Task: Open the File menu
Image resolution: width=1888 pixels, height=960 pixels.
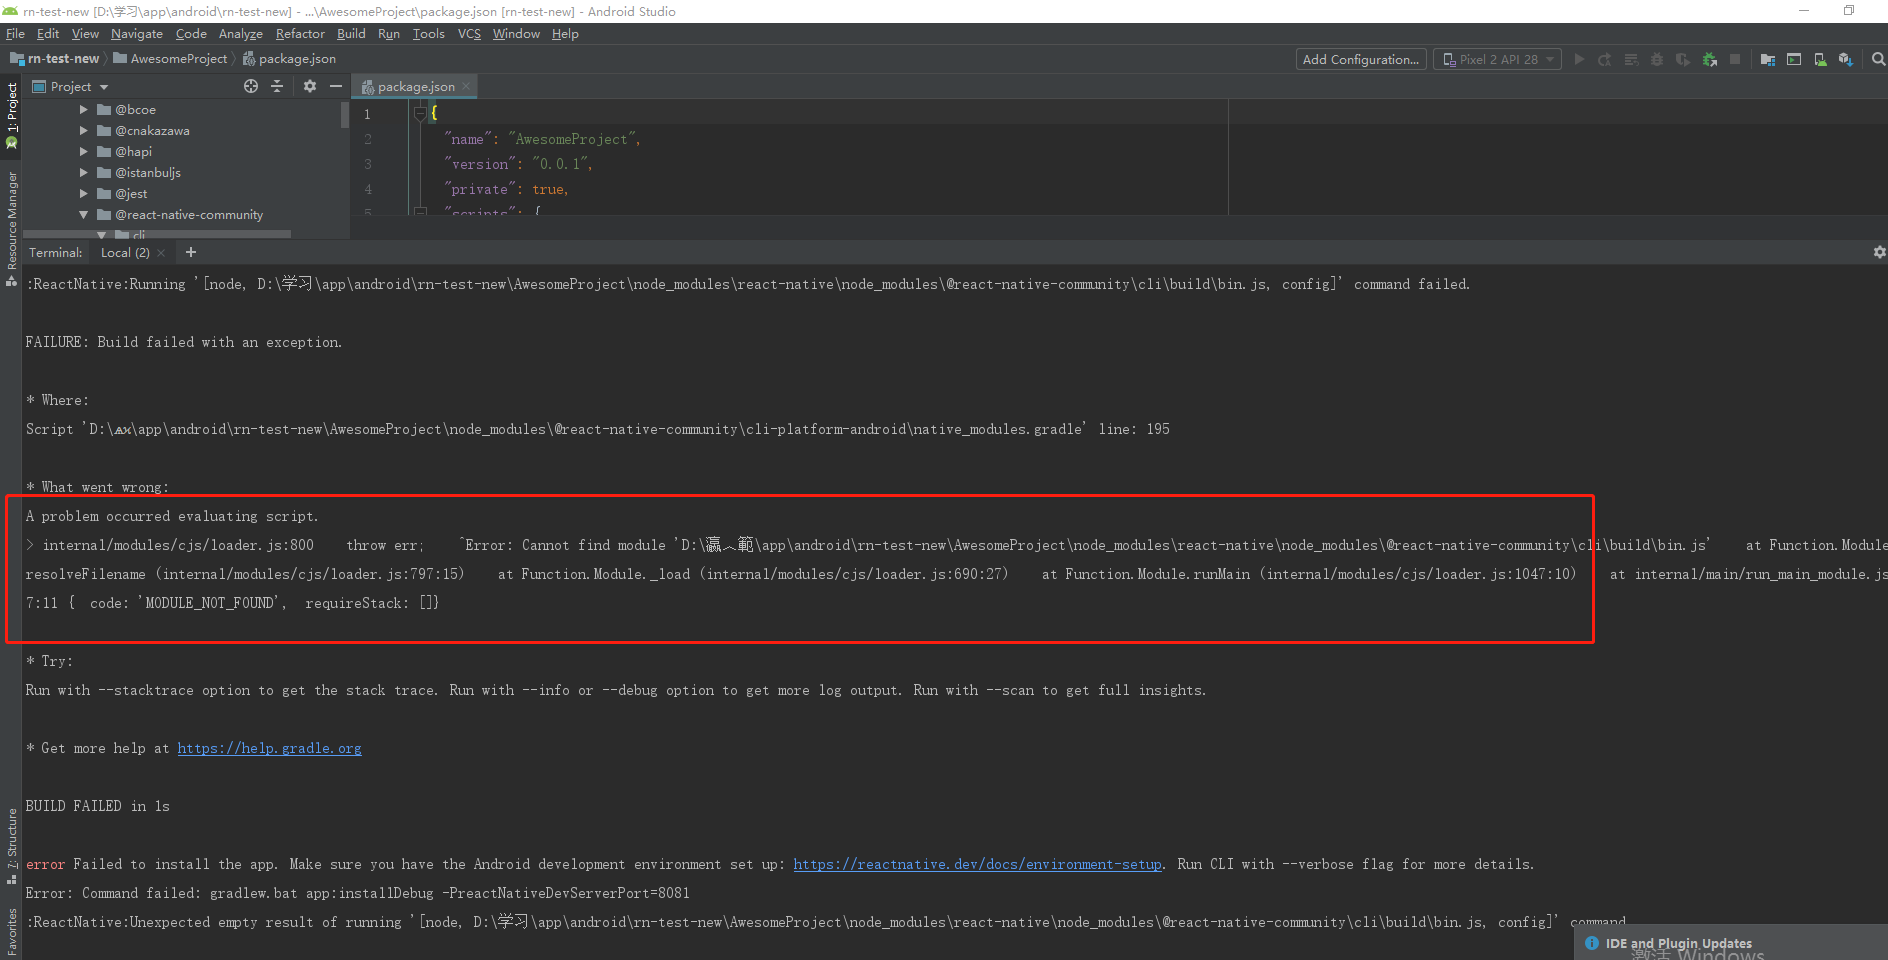Action: (x=15, y=34)
